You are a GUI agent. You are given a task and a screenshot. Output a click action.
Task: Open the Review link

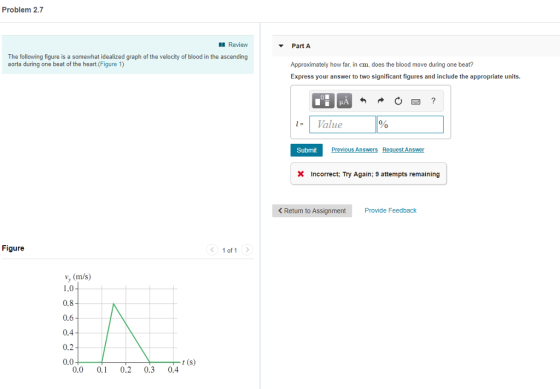coord(238,45)
